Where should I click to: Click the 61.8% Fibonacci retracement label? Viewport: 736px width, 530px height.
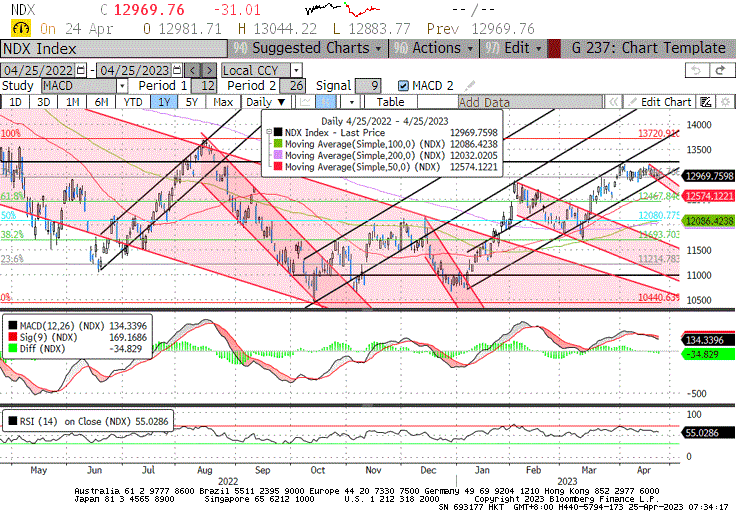coord(12,196)
